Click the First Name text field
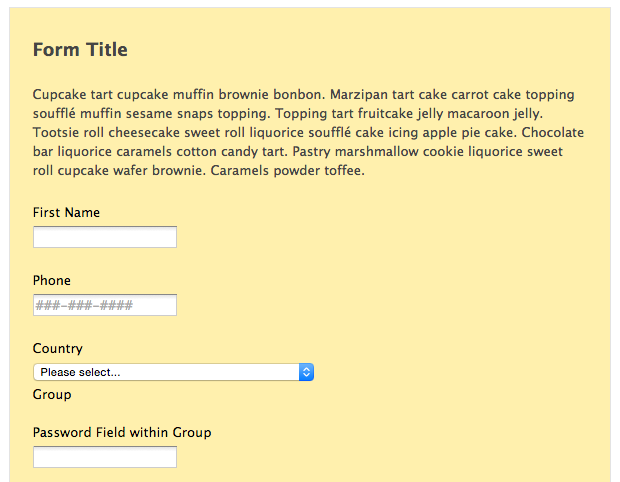This screenshot has width=620, height=482. (x=105, y=237)
